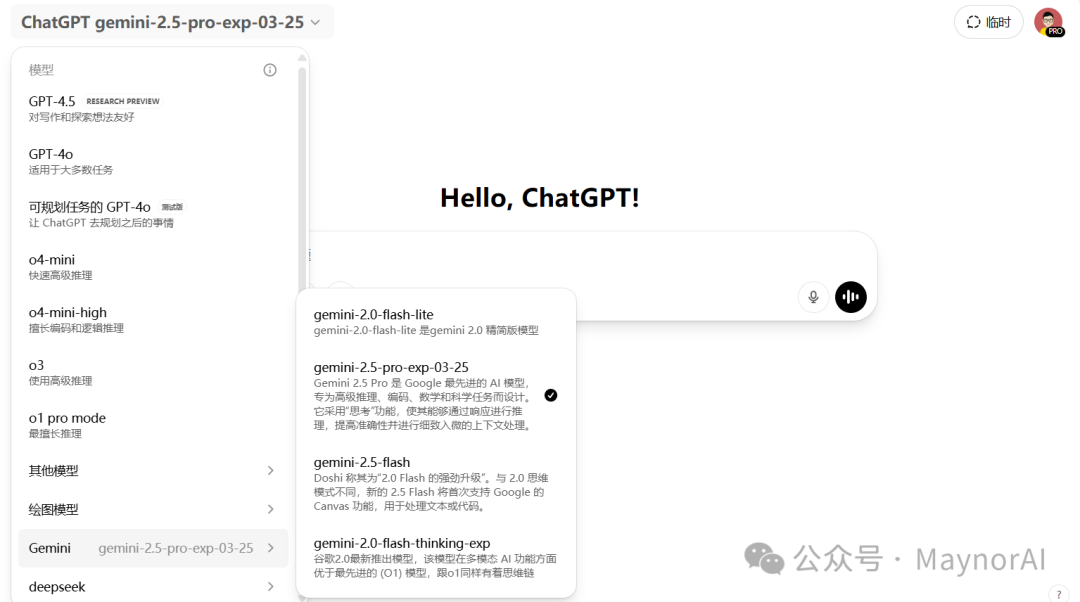This screenshot has width=1080, height=602.
Task: Click the RESEARCH PREVIEW badge
Action: 123,101
